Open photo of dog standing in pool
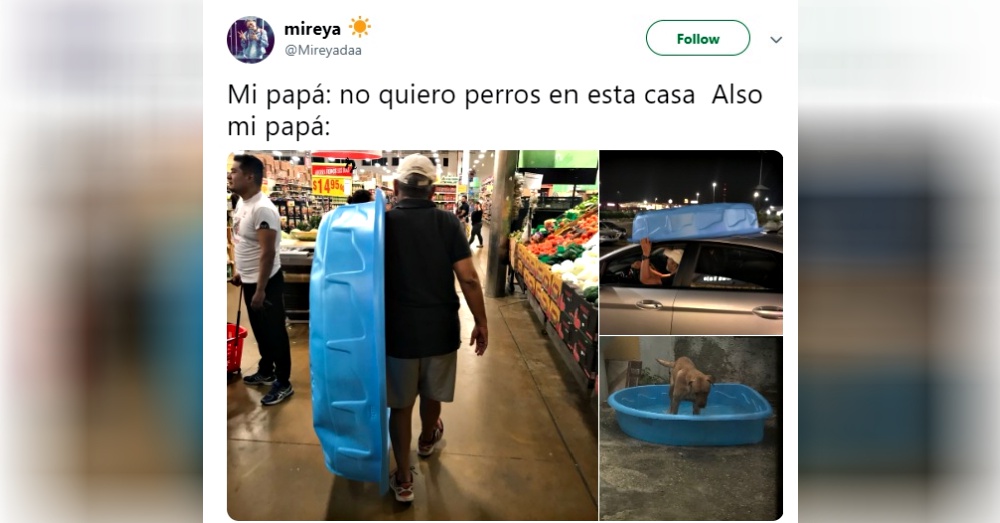The height and width of the screenshot is (523, 1000). point(691,429)
